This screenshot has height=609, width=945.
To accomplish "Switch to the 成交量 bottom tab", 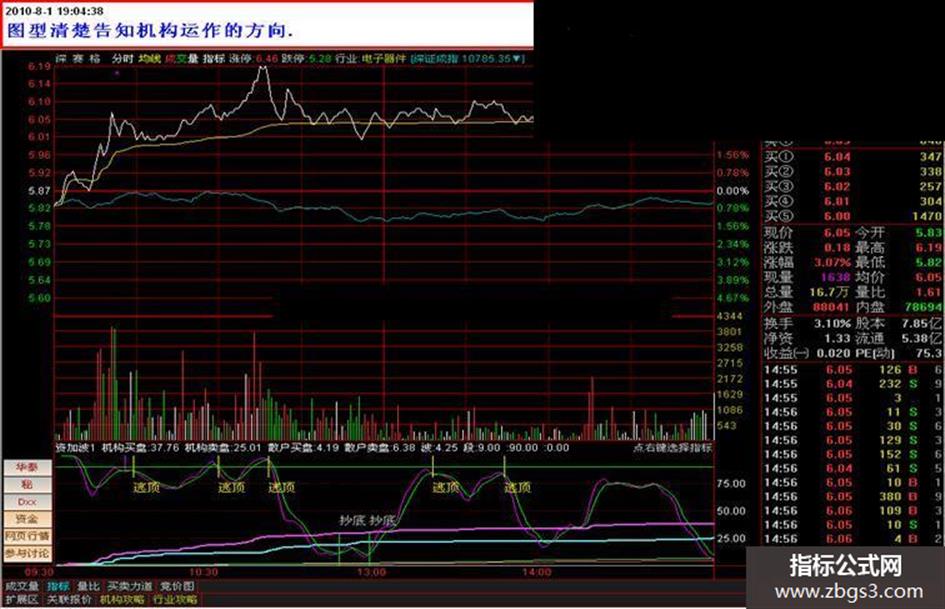I will coord(22,586).
